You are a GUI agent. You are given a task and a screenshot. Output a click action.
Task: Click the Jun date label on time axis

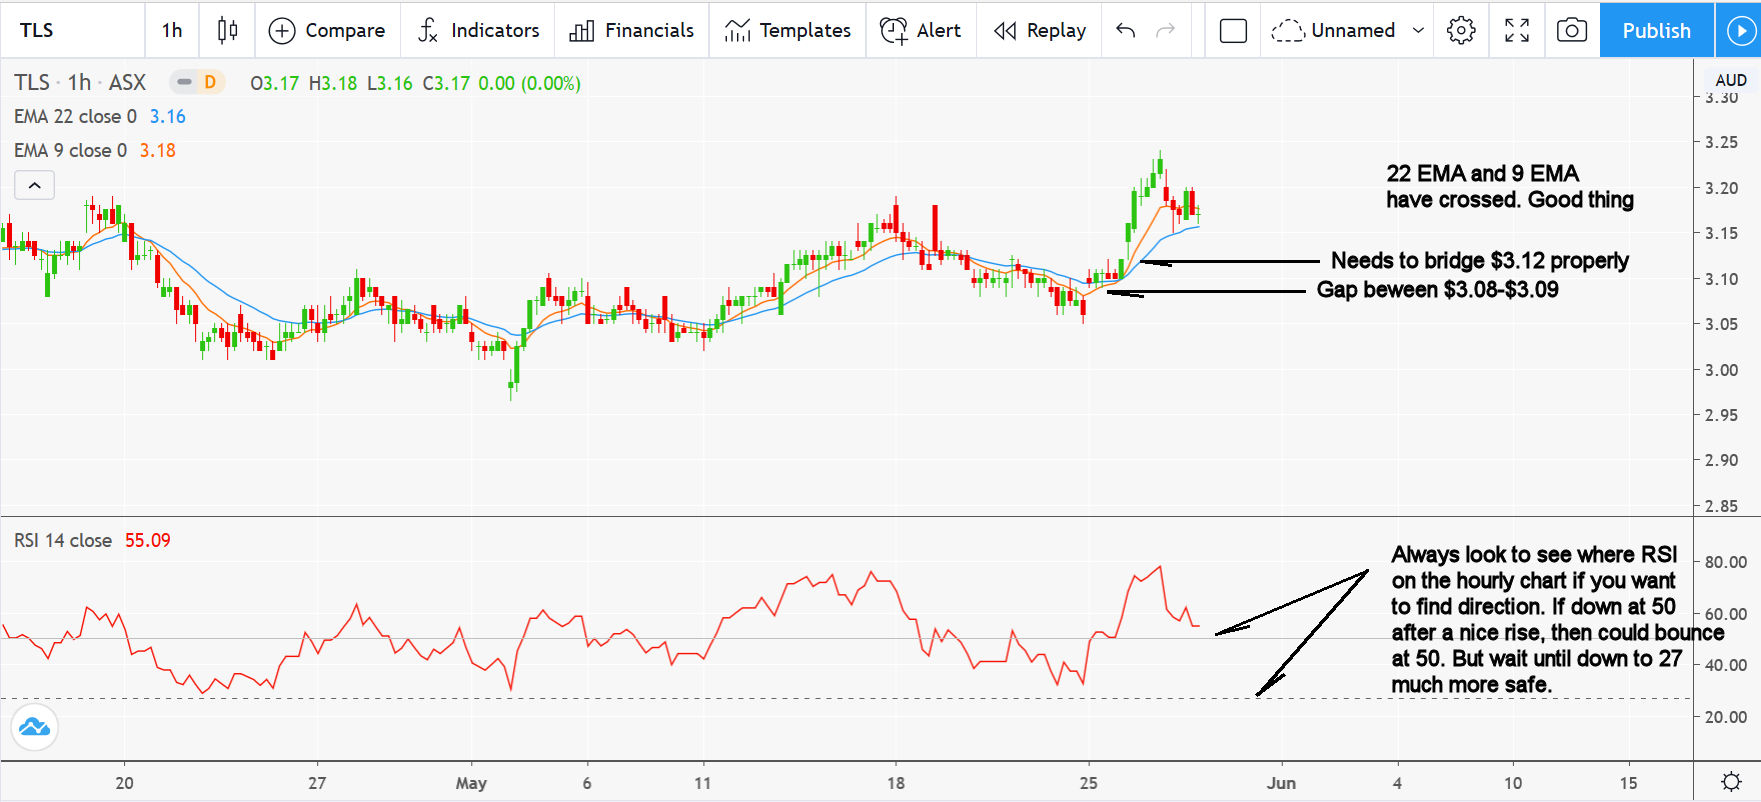coord(1281,783)
